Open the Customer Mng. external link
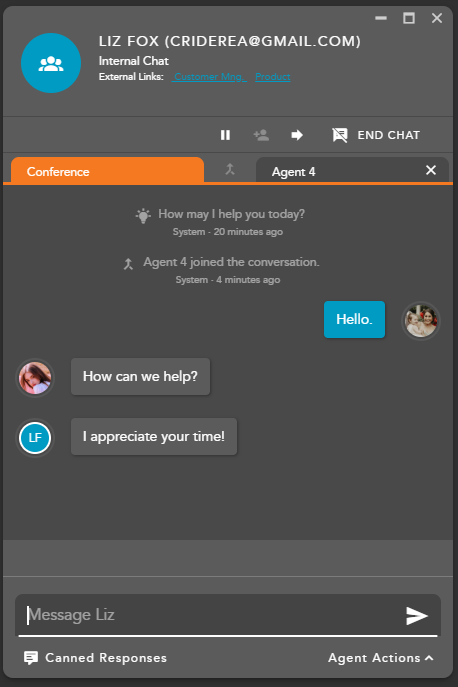This screenshot has height=687, width=458. pyautogui.click(x=209, y=77)
